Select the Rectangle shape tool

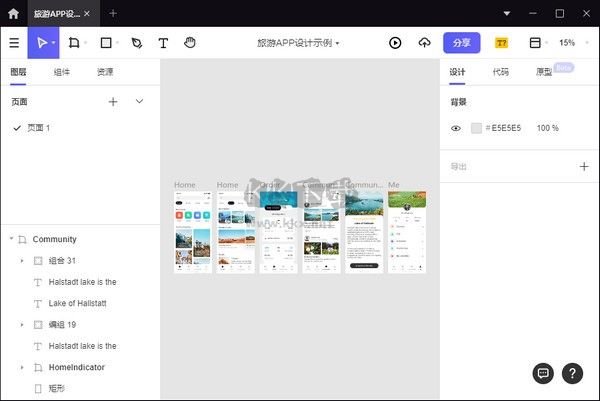(106, 43)
